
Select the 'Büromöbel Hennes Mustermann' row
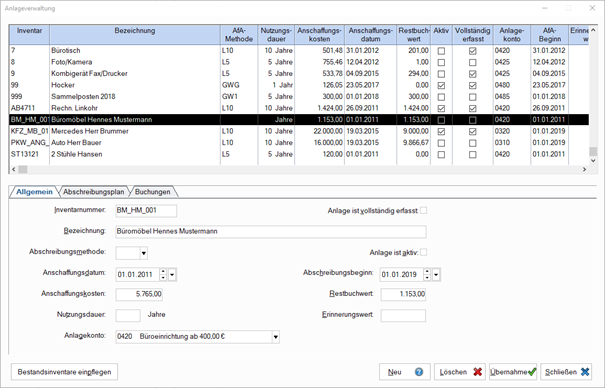pos(299,120)
